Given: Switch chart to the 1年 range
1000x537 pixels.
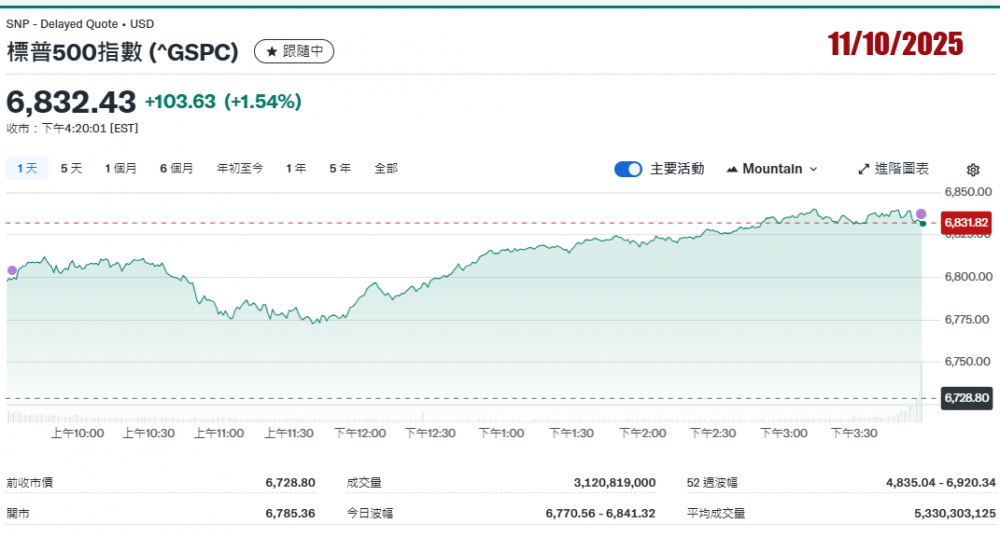Looking at the screenshot, I should [x=296, y=169].
